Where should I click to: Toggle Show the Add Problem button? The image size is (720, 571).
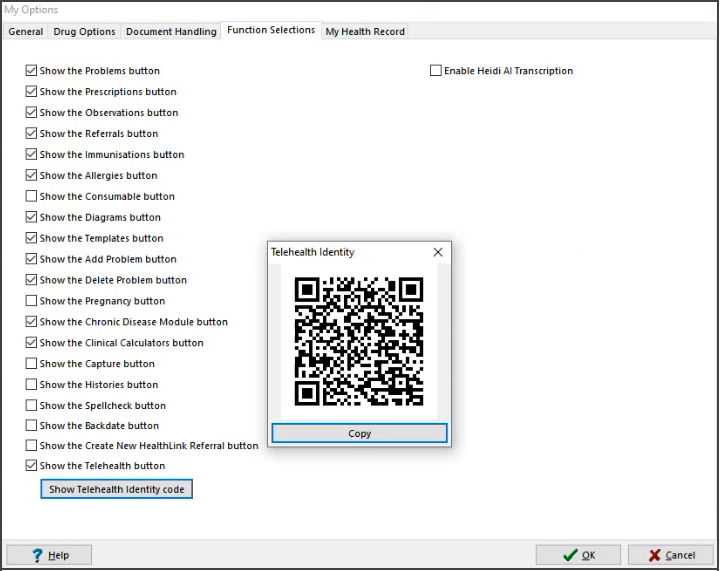(31, 259)
